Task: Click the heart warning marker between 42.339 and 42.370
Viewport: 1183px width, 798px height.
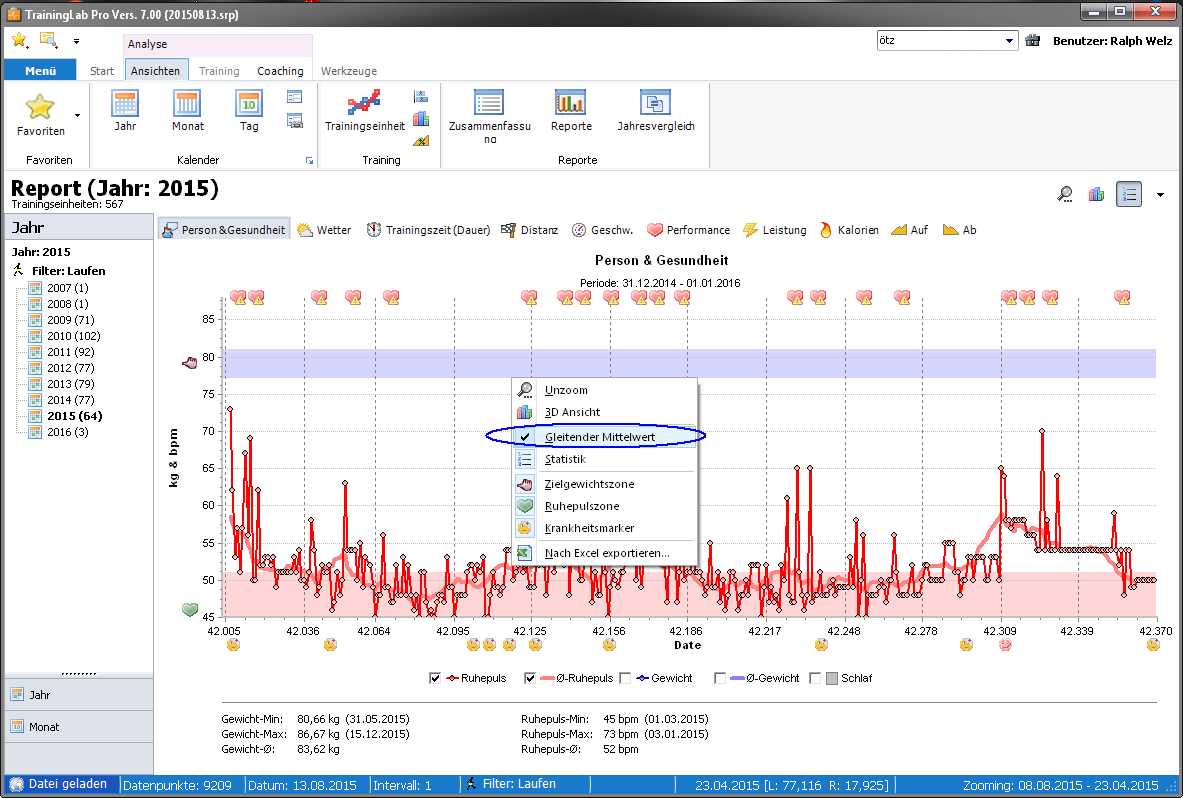Action: tap(1123, 298)
